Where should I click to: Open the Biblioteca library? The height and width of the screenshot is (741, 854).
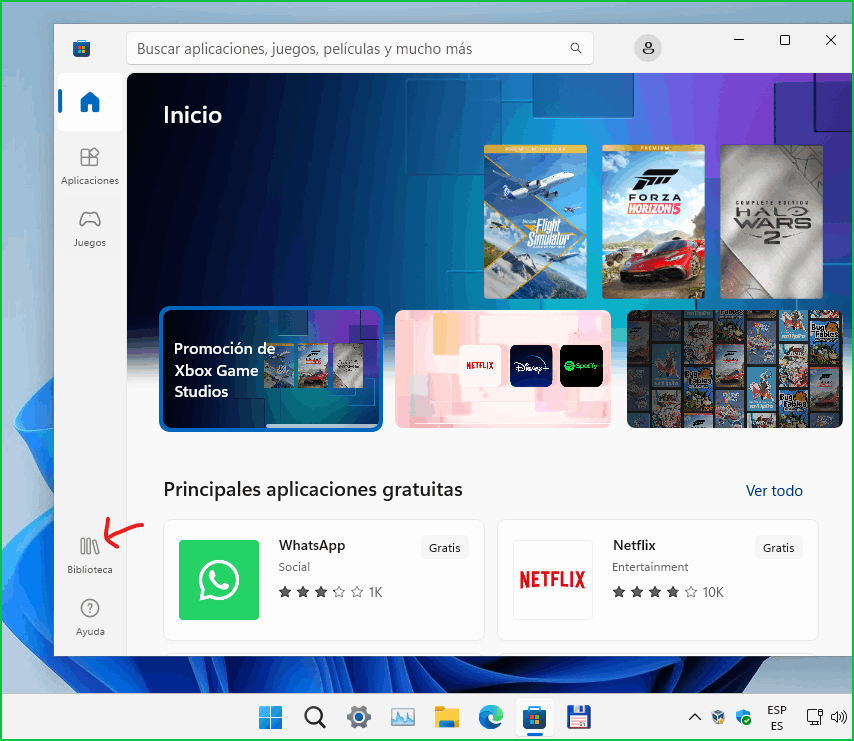tap(90, 555)
